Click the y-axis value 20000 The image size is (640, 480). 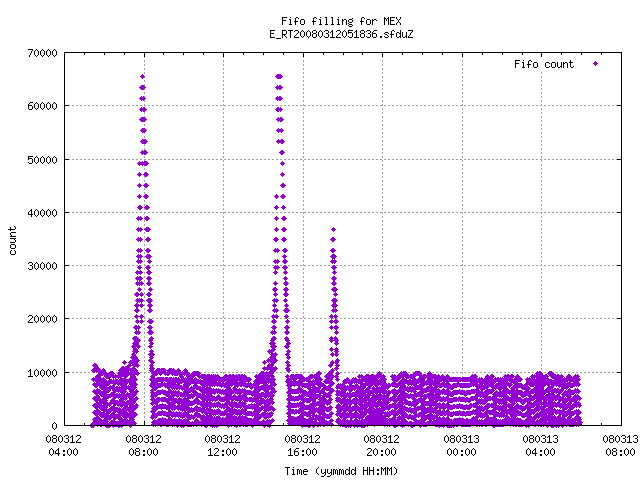click(42, 319)
